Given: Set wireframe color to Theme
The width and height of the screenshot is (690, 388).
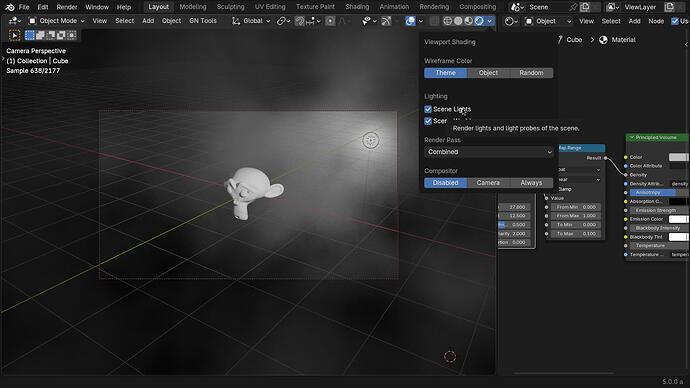Looking at the screenshot, I should tap(445, 73).
